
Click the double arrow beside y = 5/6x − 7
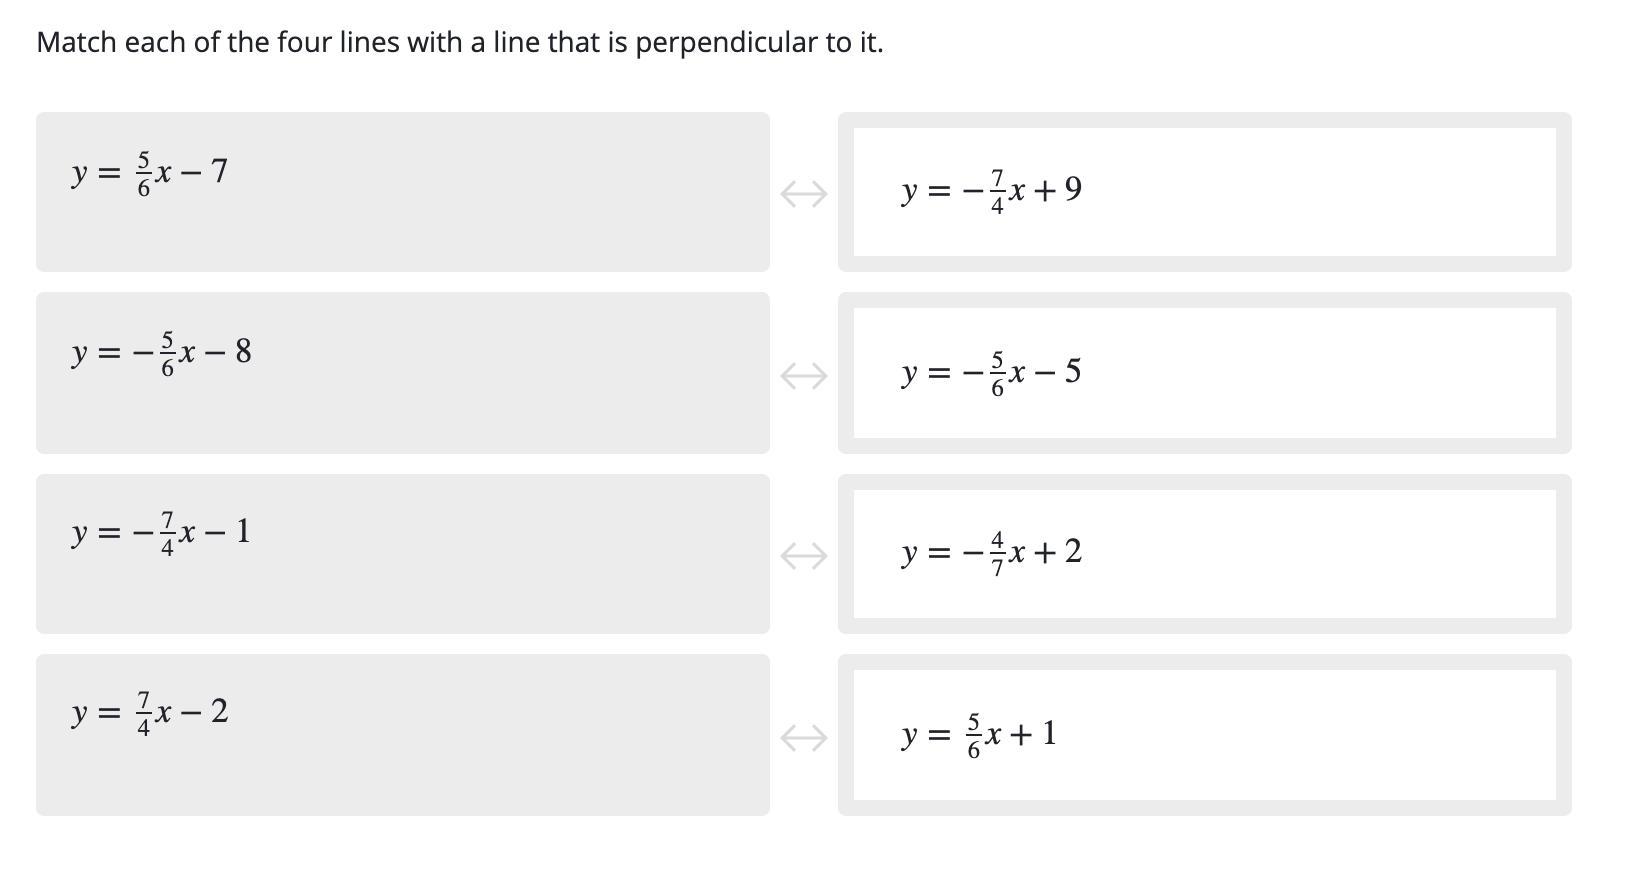click(x=803, y=193)
